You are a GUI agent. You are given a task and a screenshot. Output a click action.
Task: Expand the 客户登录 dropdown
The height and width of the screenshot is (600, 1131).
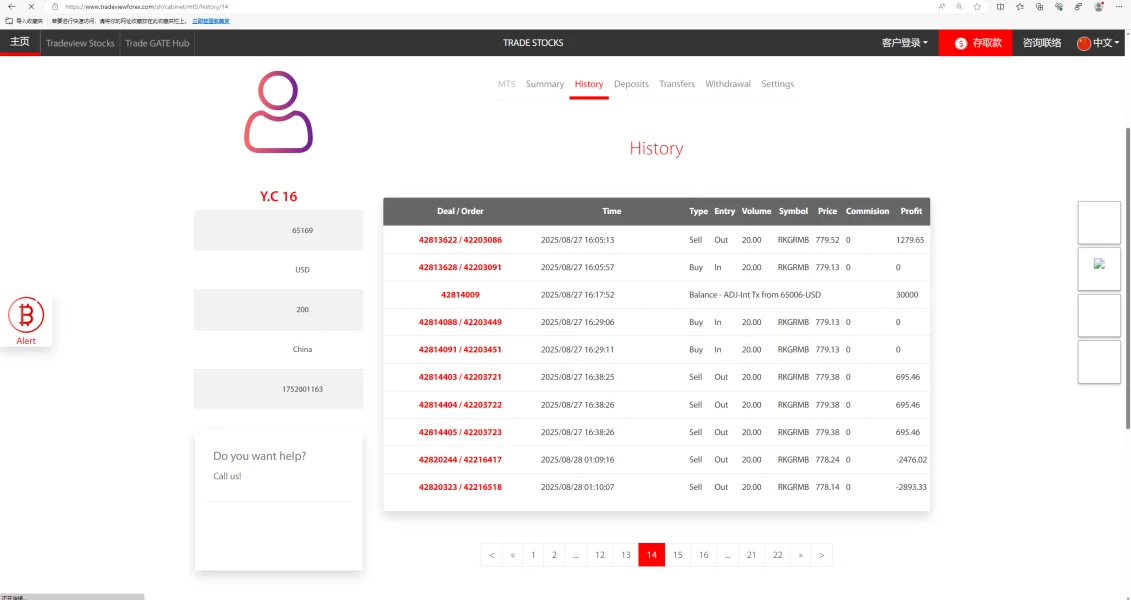pos(905,43)
